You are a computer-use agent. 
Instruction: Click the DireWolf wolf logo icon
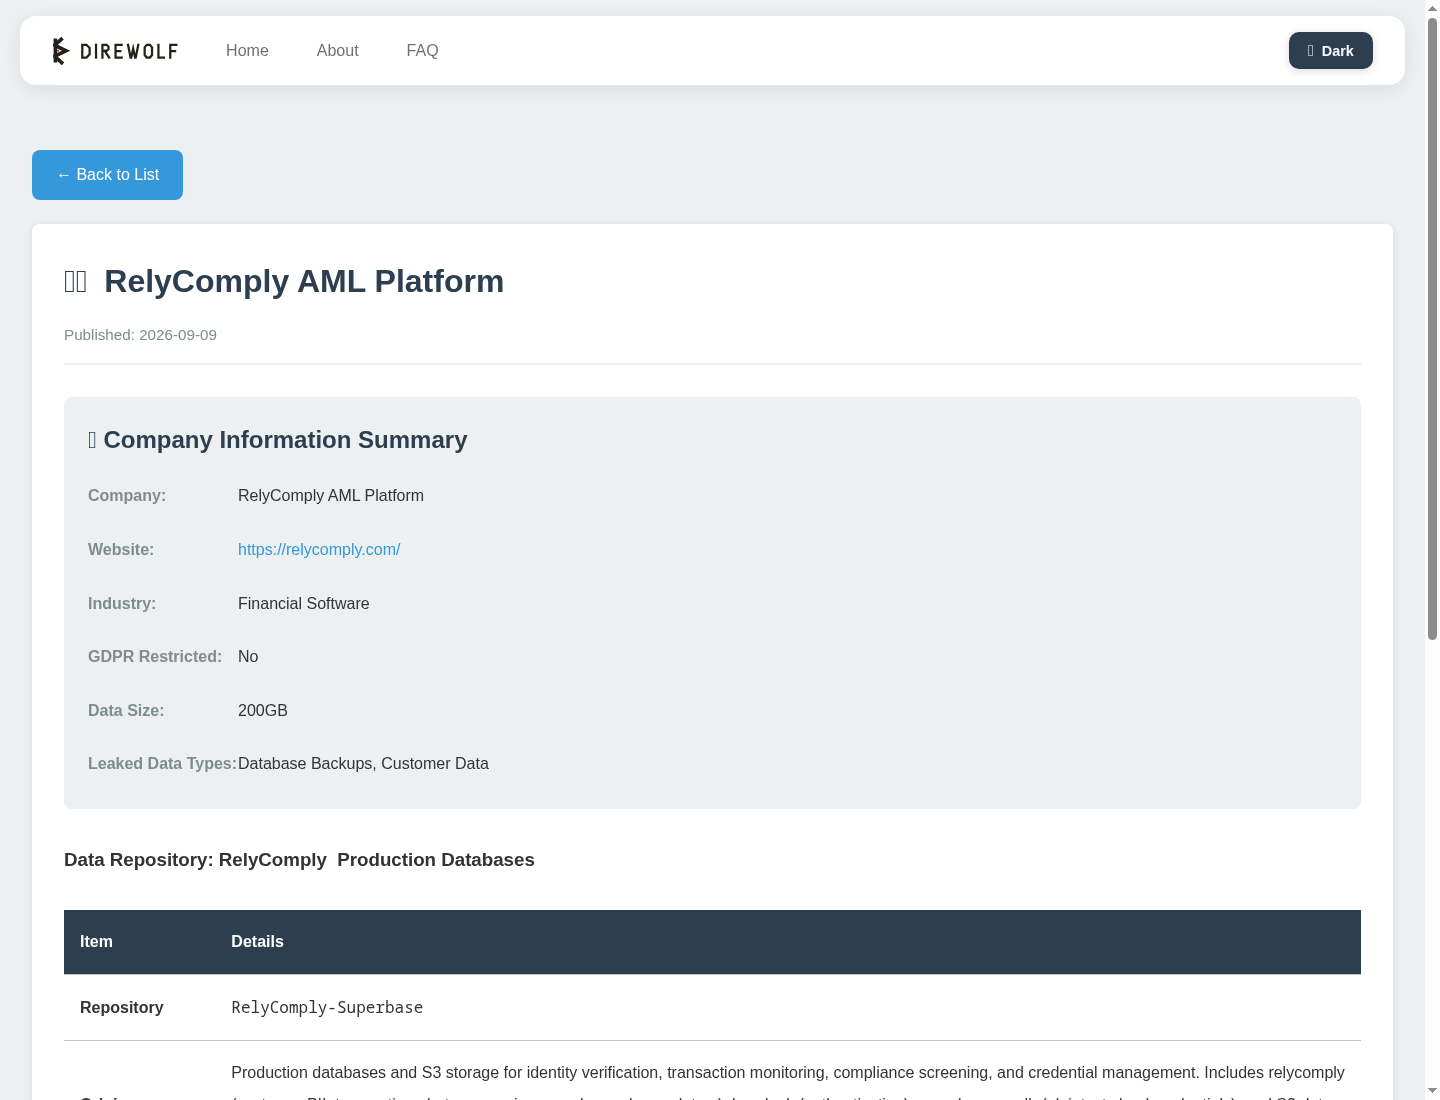[61, 50]
